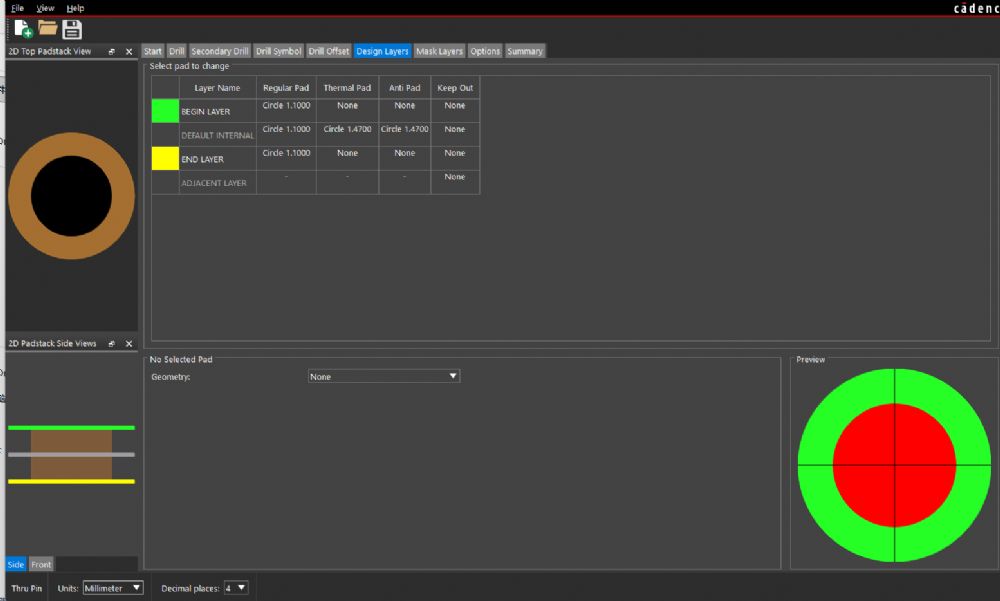Expand the Units Millimeter dropdown
Image resolution: width=1000 pixels, height=601 pixels.
[113, 588]
